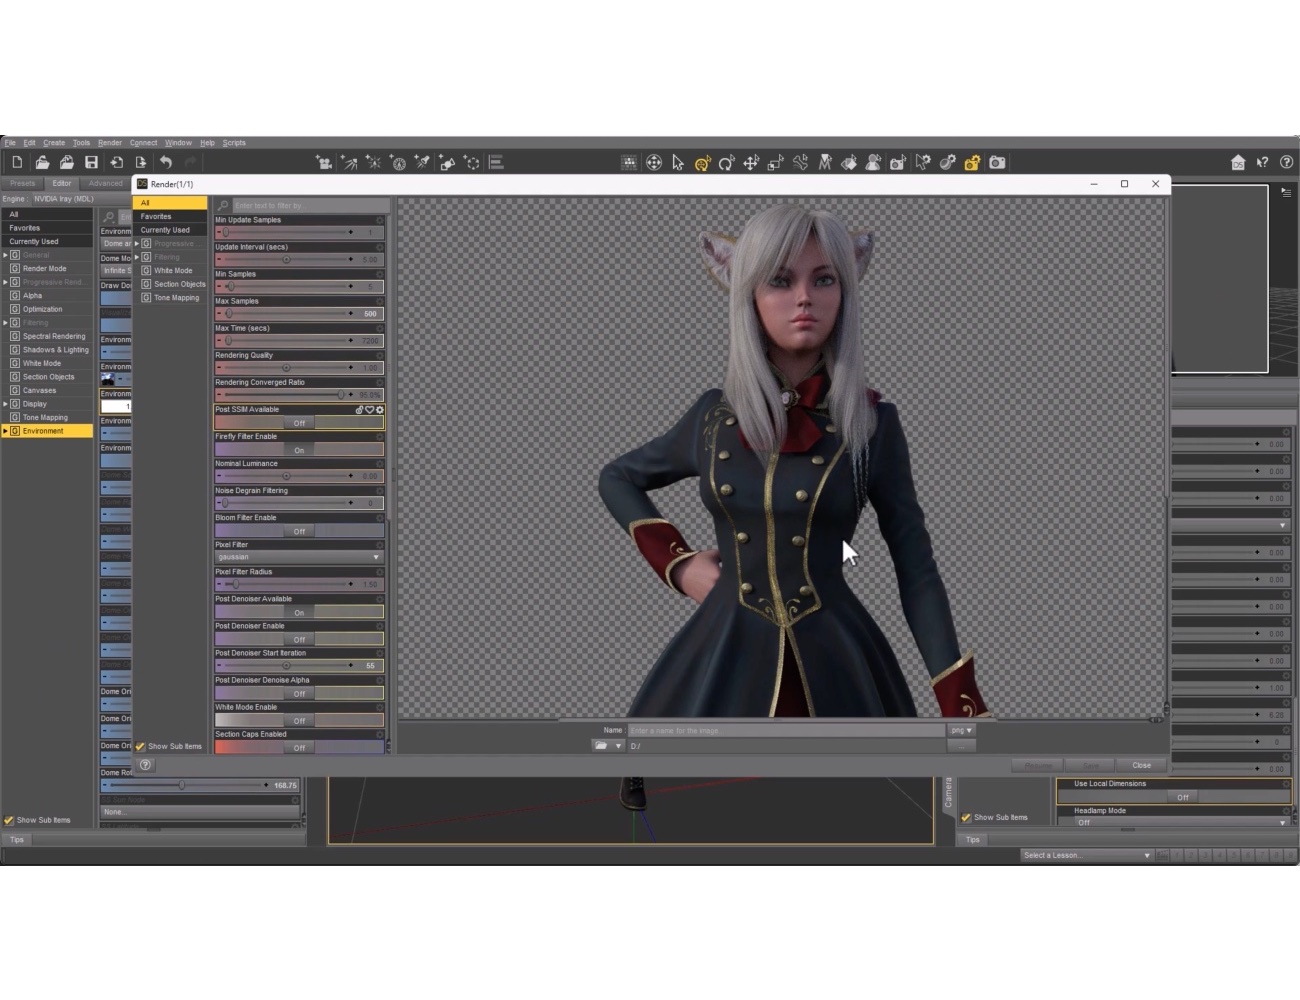Click the Close button on render dialog
The image size is (1300, 1000).
click(1143, 765)
